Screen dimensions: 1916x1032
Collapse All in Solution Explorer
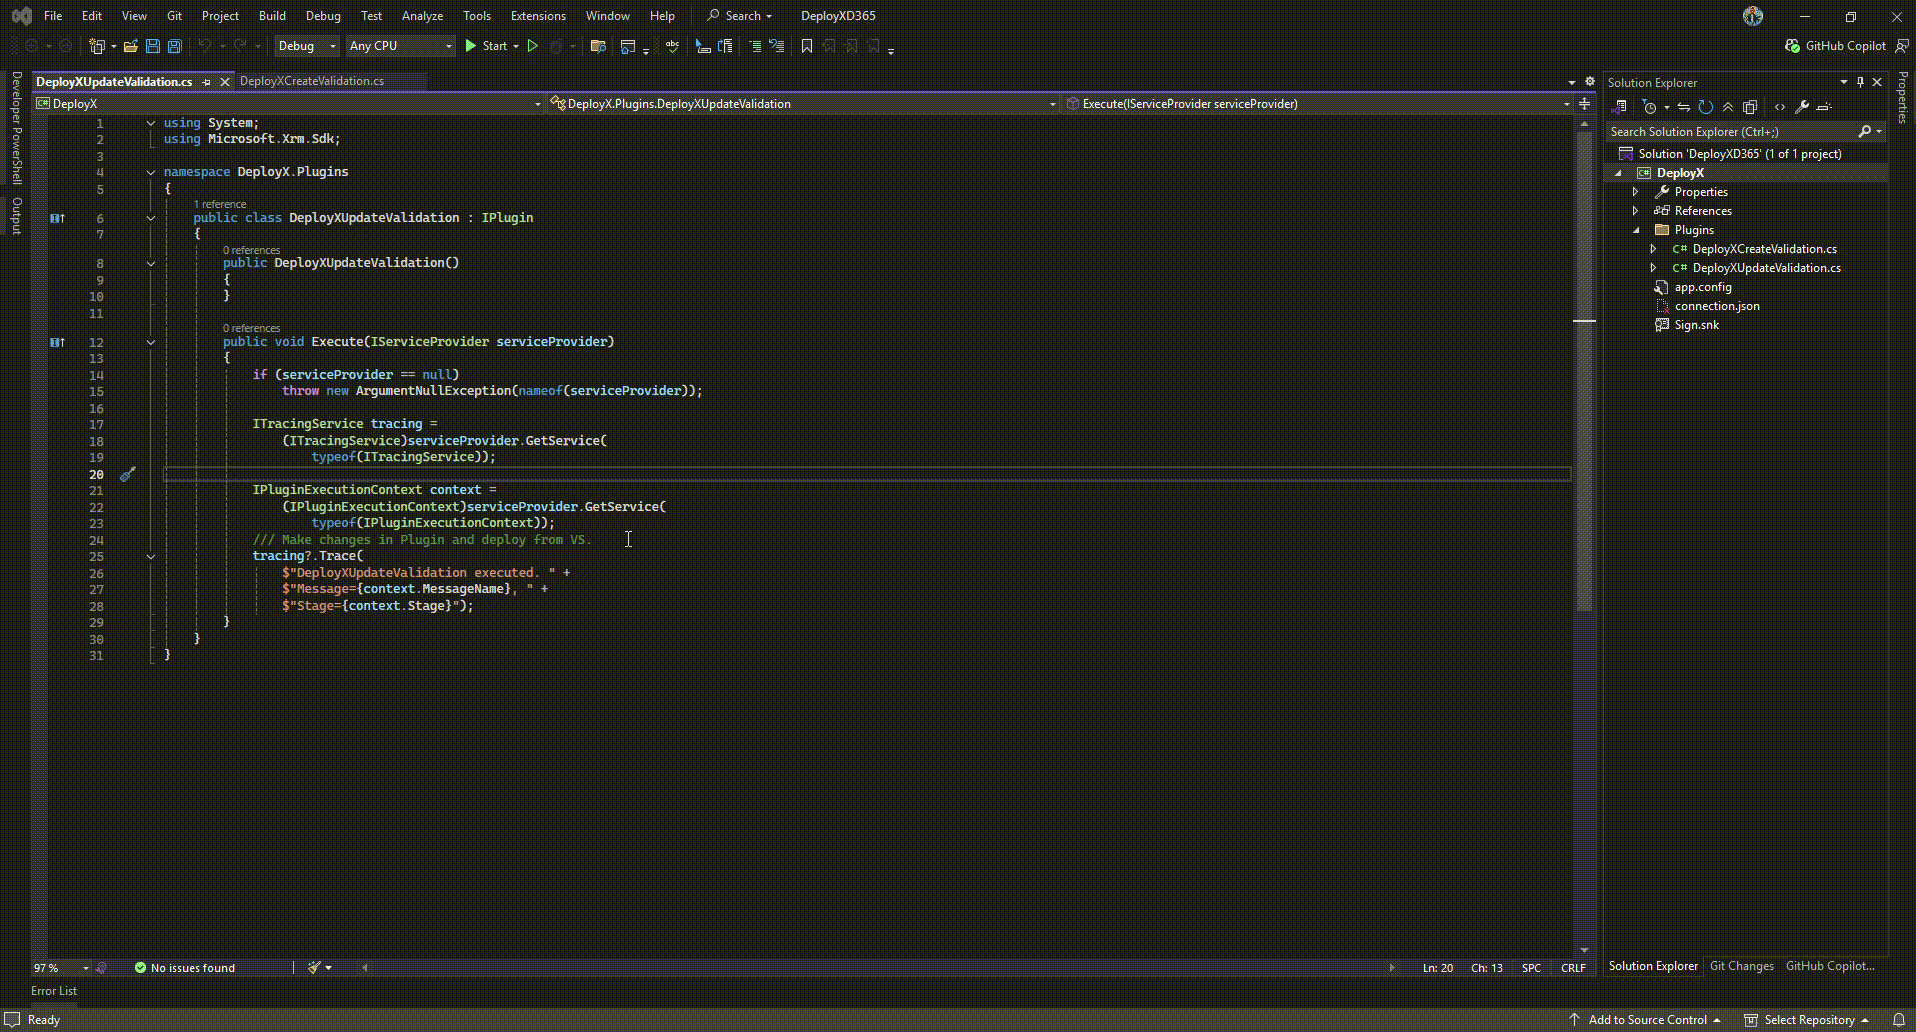tap(1728, 107)
